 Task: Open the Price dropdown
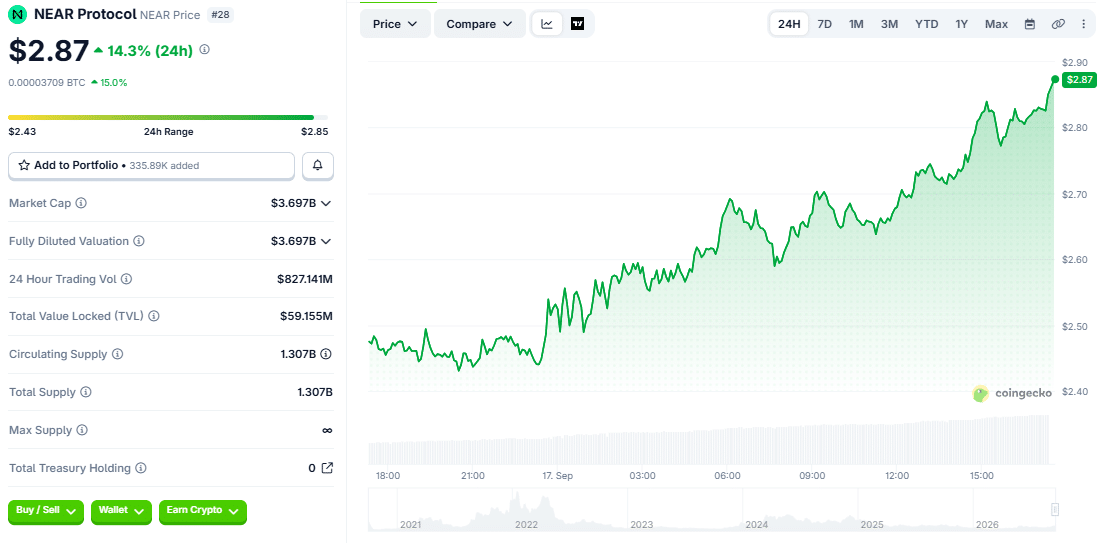coord(395,24)
